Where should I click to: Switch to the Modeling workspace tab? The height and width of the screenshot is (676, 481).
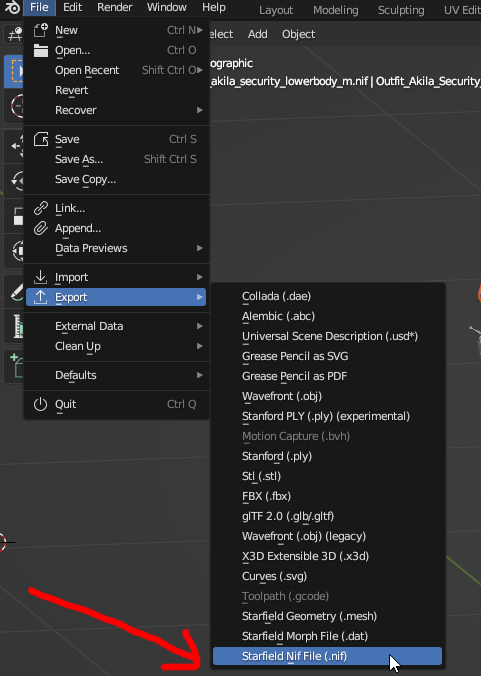coord(336,10)
